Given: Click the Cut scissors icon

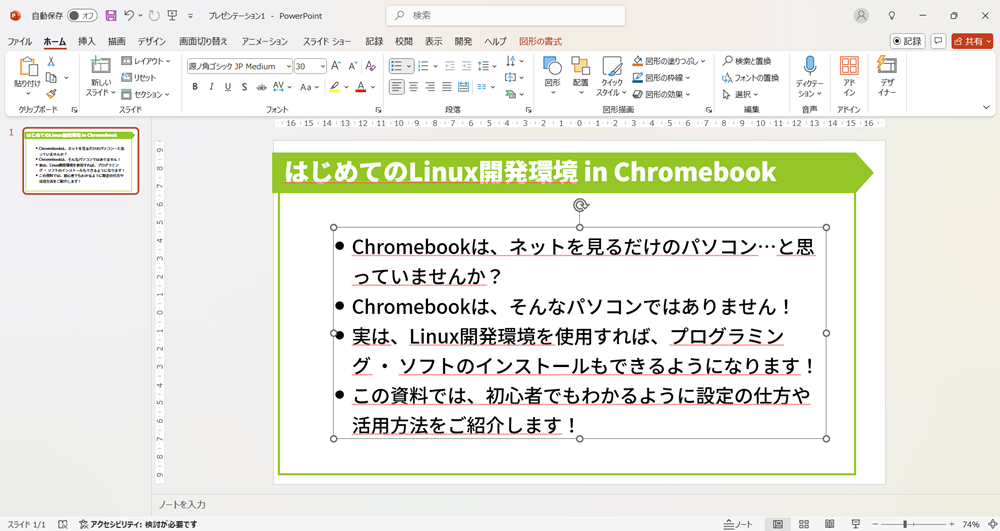Looking at the screenshot, I should [51, 61].
